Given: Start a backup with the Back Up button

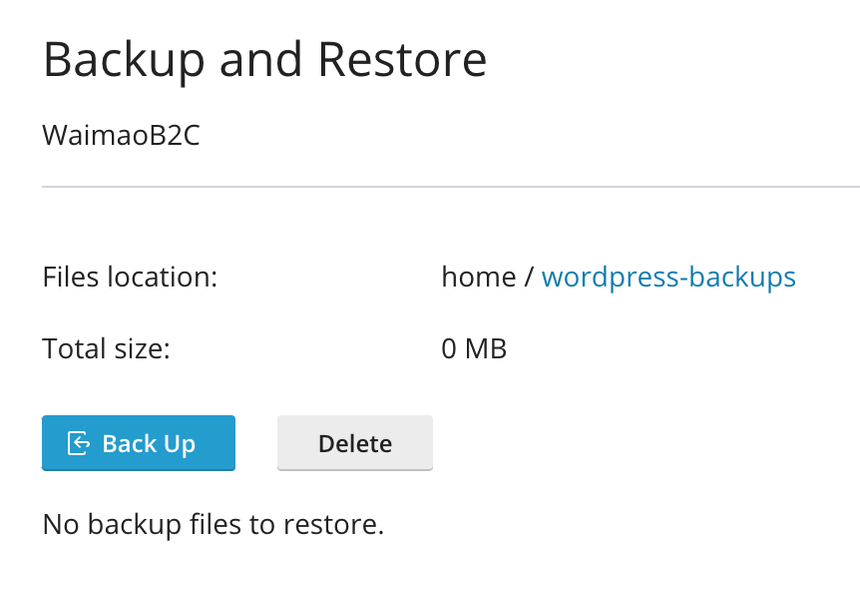Looking at the screenshot, I should [138, 442].
